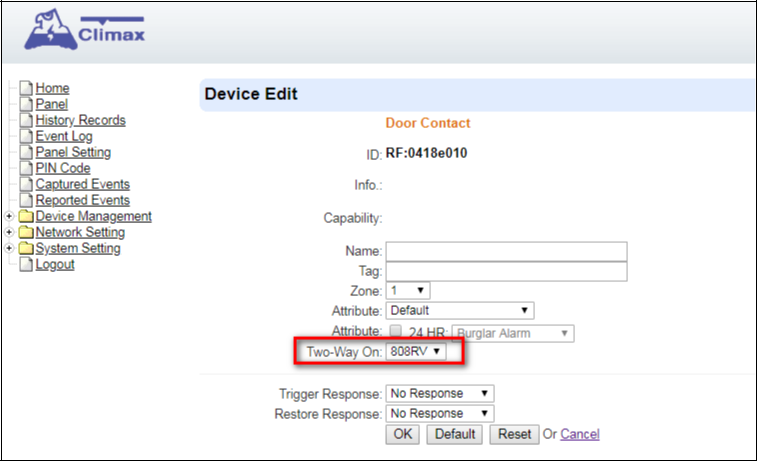
Task: Open the Panel Setting page link
Action: [73, 152]
